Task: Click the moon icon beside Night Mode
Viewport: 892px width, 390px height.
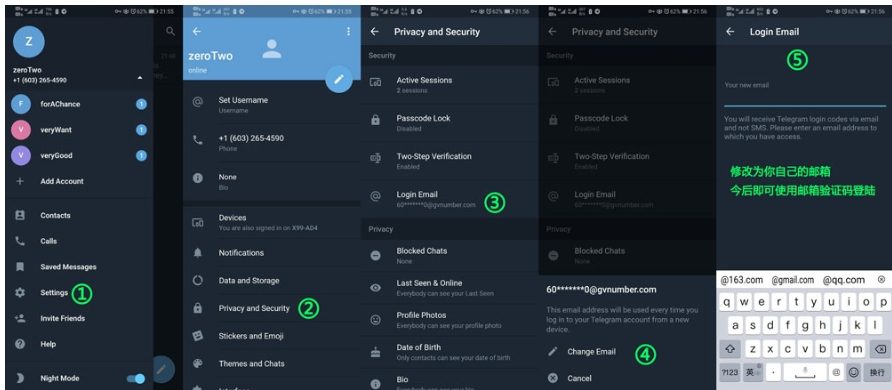Action: point(20,378)
